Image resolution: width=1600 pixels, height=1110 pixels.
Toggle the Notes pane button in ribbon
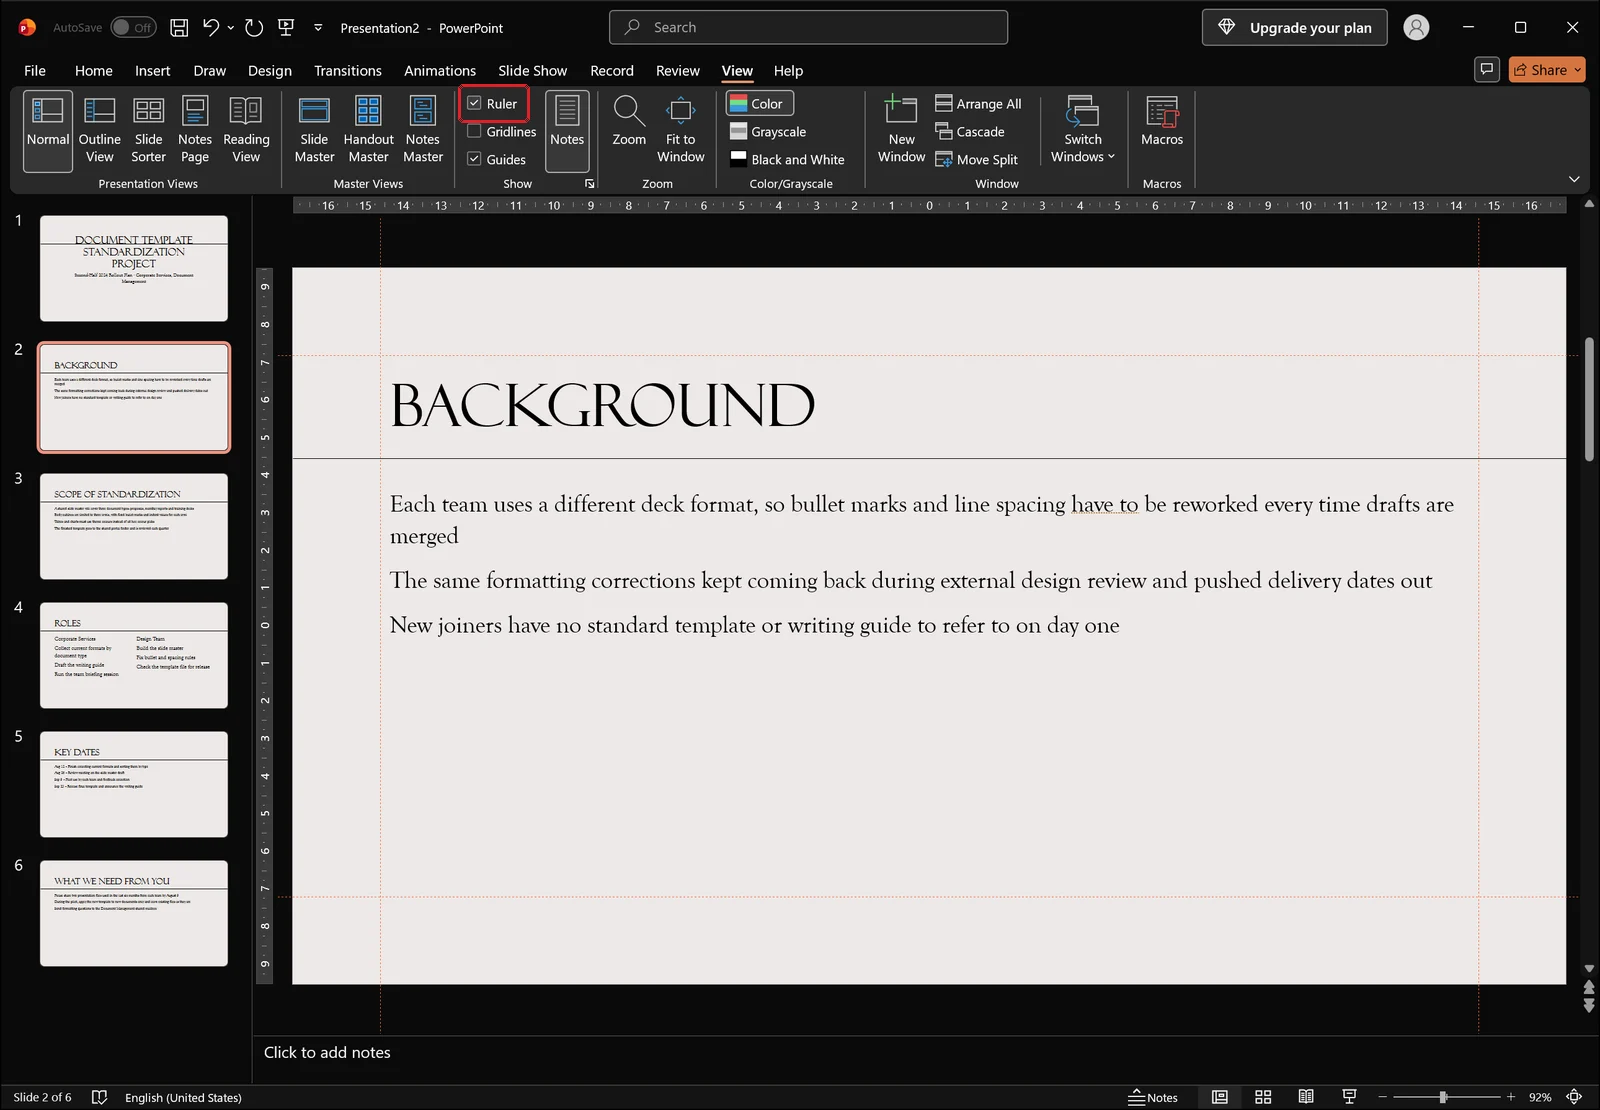tap(567, 130)
